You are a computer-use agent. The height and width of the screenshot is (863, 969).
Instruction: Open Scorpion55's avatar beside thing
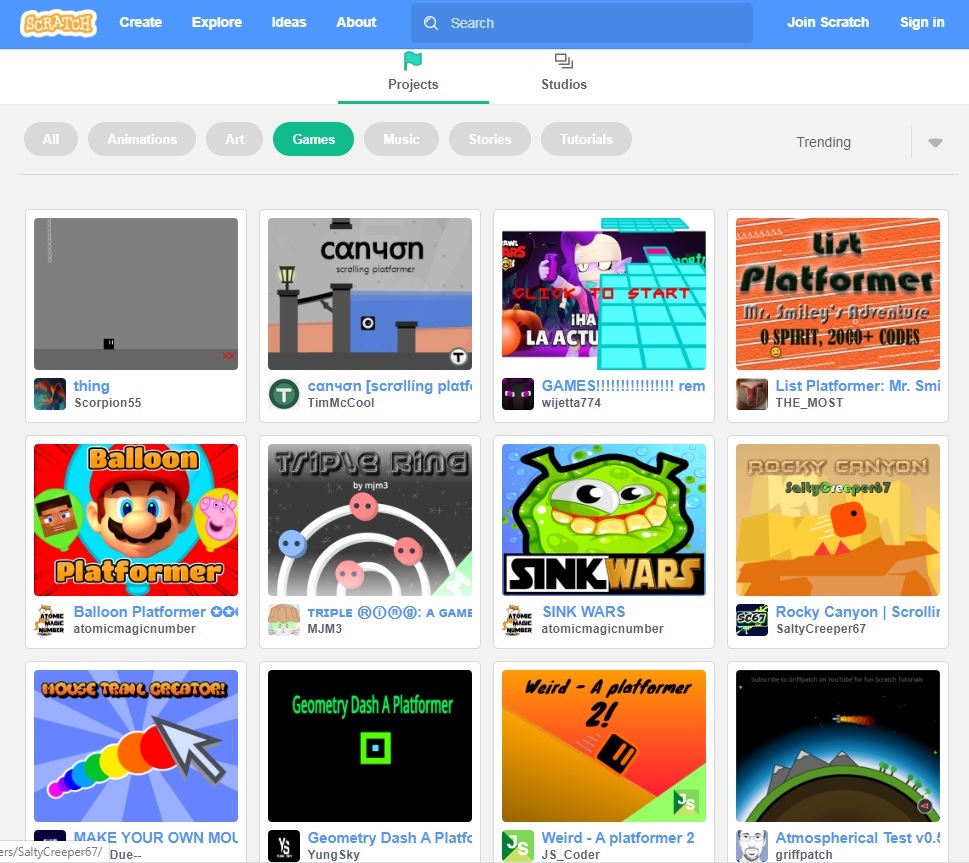pos(50,394)
